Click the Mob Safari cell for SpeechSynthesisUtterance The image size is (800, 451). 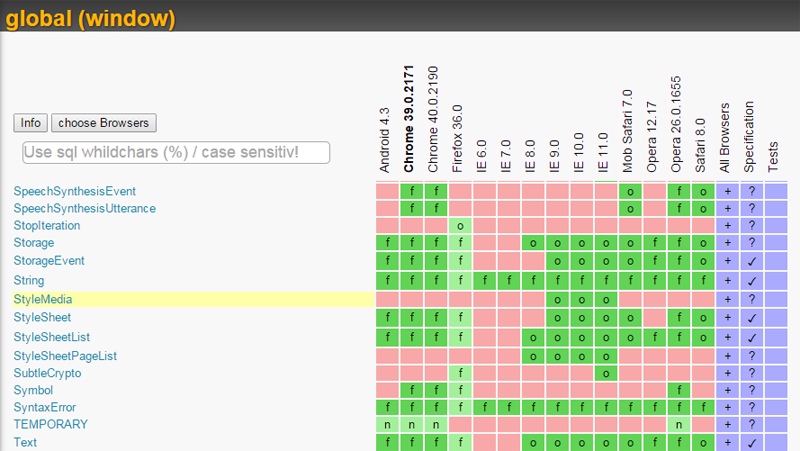point(630,209)
